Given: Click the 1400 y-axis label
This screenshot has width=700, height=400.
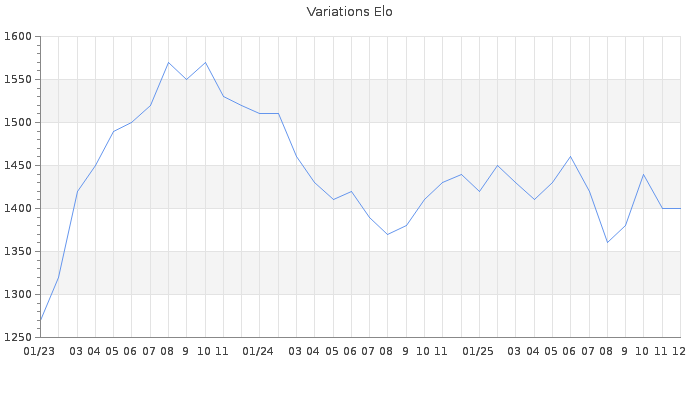Looking at the screenshot, I should pyautogui.click(x=18, y=209).
